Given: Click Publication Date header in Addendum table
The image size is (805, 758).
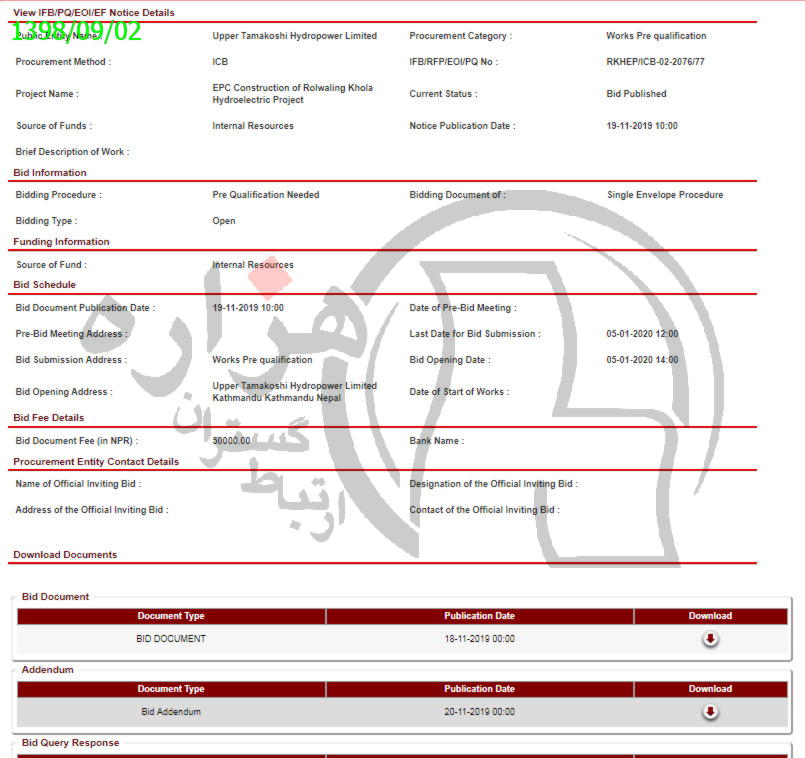Looking at the screenshot, I should point(479,689).
